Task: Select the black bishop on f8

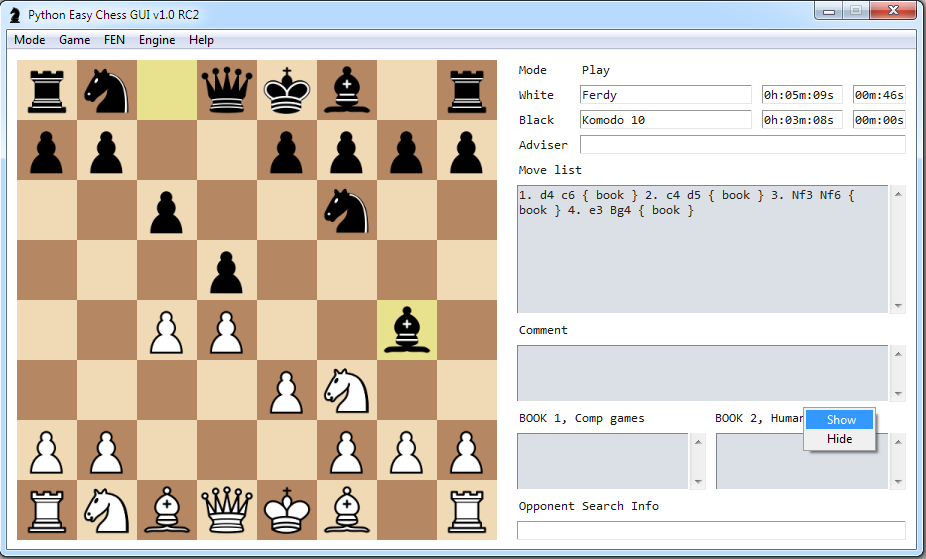Action: click(x=347, y=90)
